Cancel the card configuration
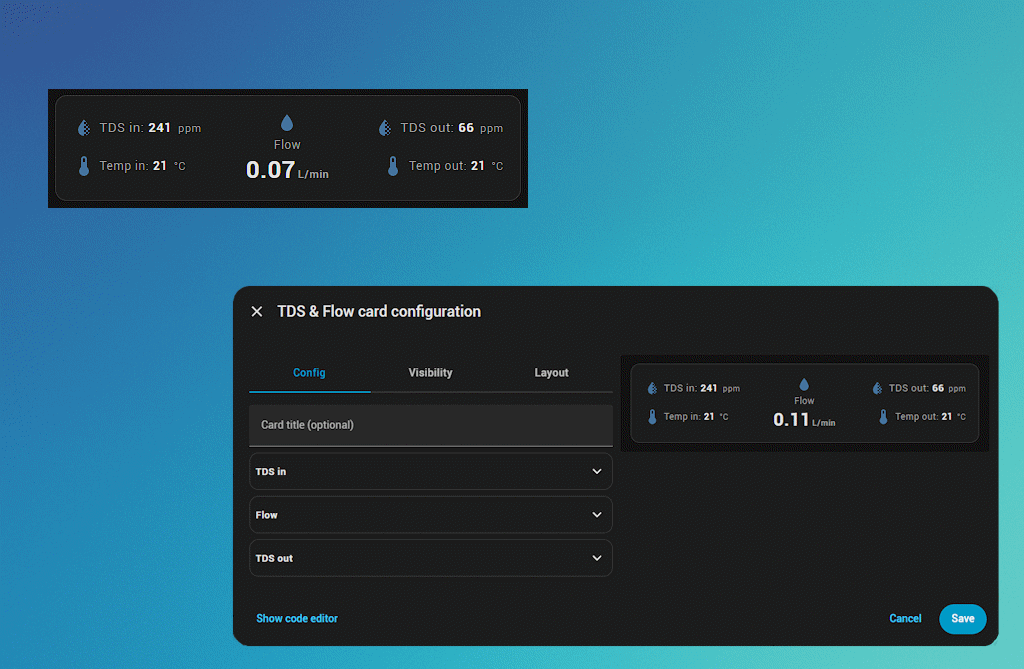Screen dimensions: 1024x669 (x=905, y=618)
